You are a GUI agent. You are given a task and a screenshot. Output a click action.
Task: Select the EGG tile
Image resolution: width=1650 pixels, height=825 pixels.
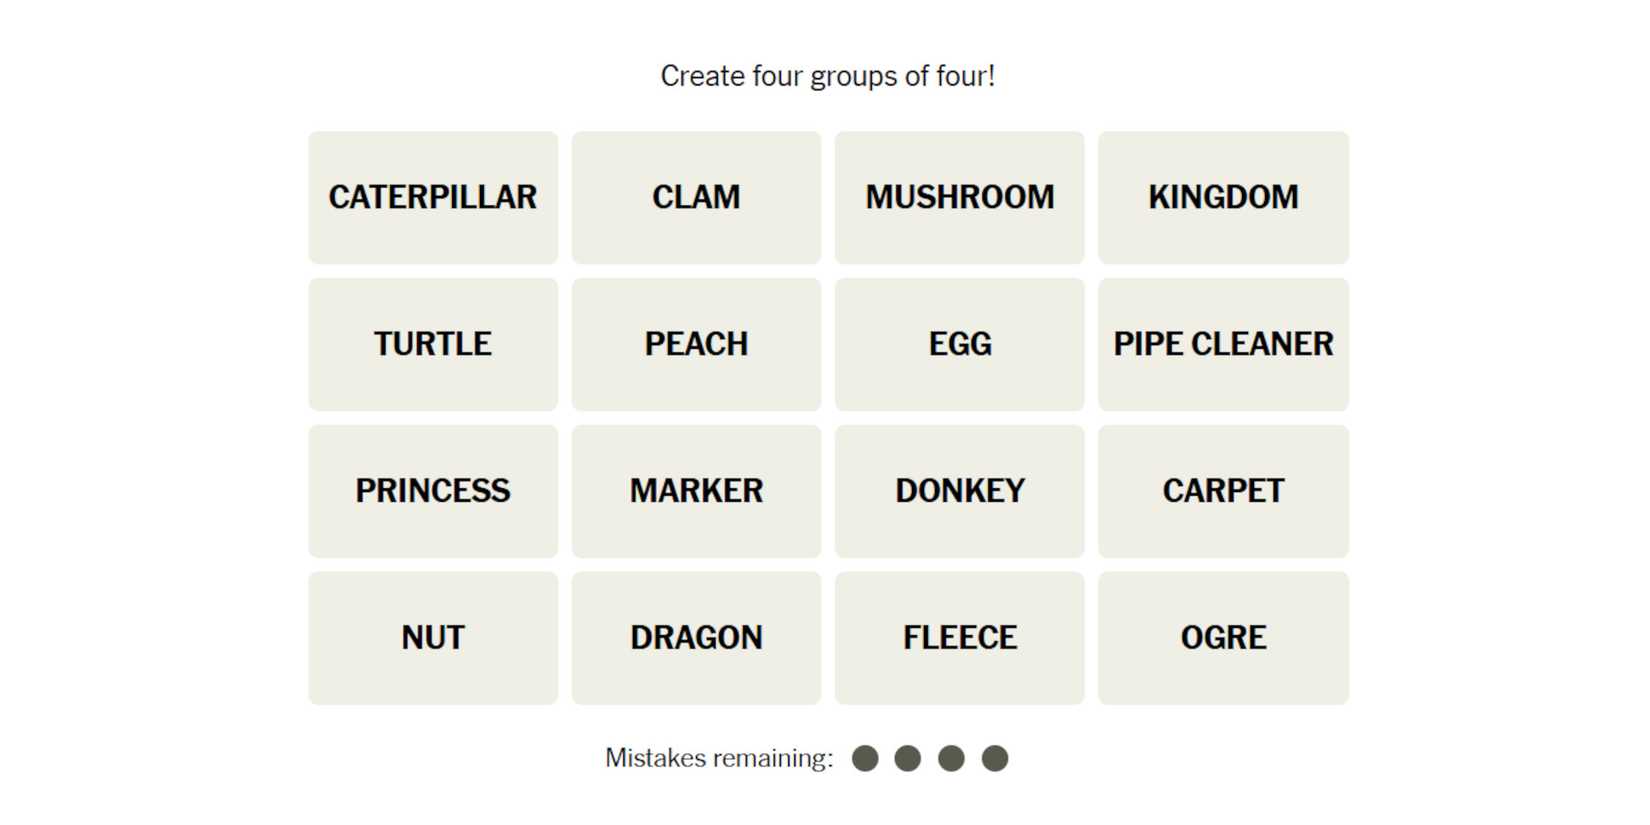[959, 344]
